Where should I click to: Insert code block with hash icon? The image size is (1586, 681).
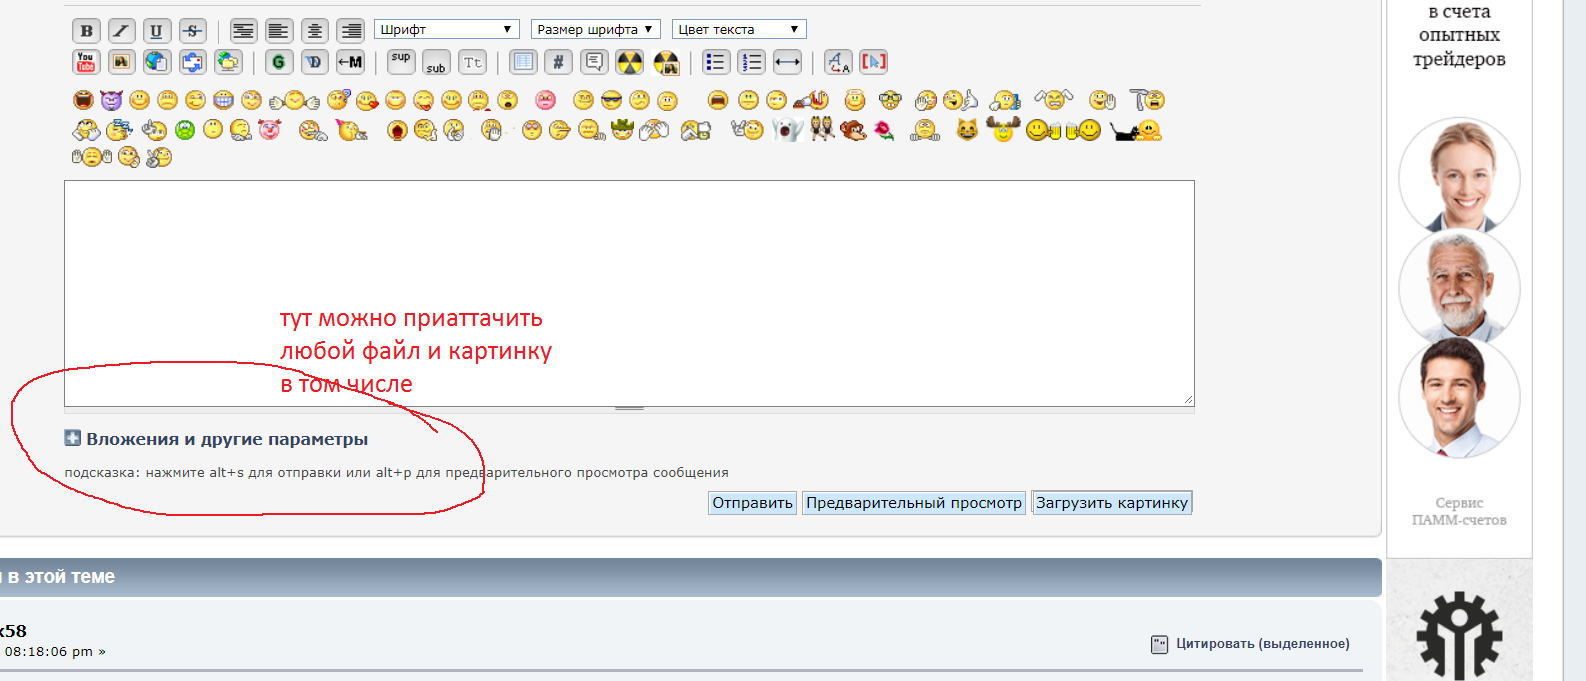(x=558, y=62)
